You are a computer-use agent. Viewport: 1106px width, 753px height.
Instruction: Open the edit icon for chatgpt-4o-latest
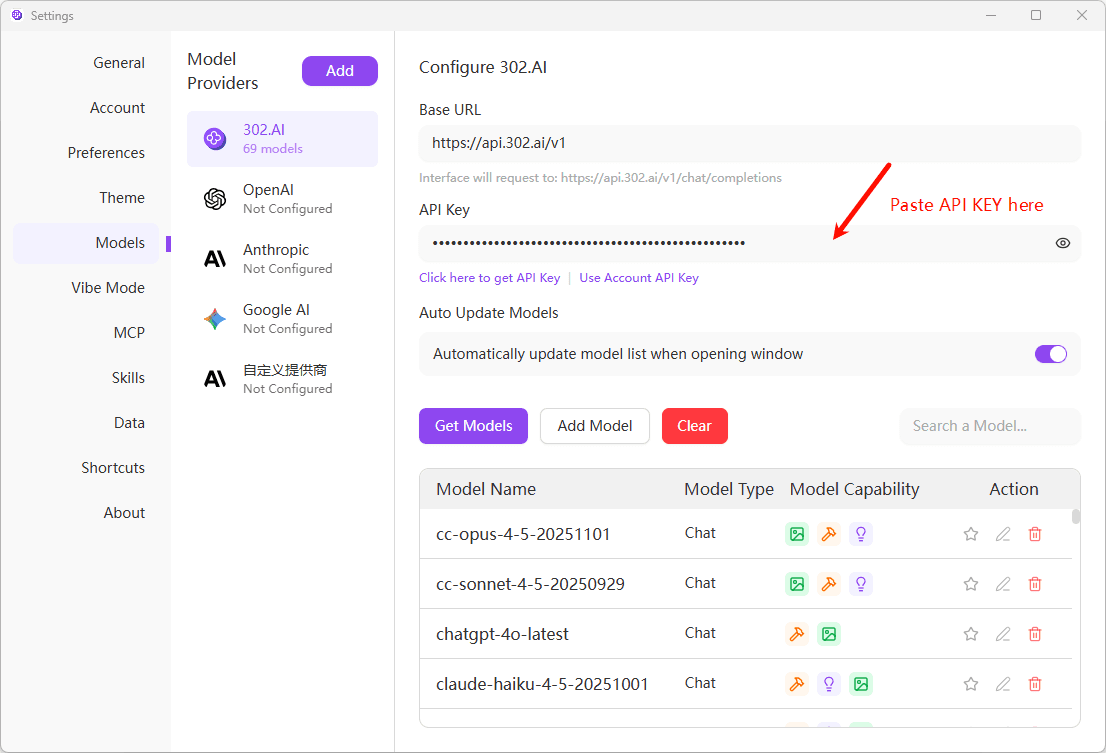1003,633
